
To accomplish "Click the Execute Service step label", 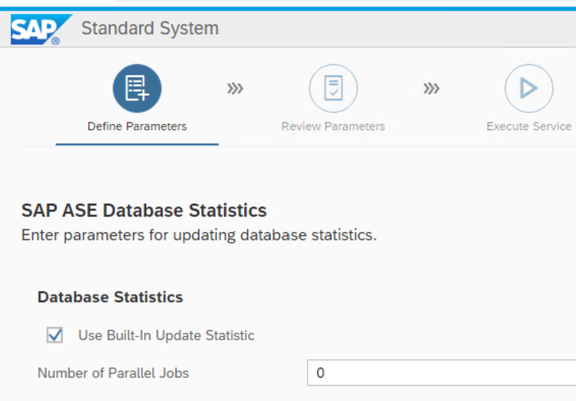I will [x=529, y=126].
